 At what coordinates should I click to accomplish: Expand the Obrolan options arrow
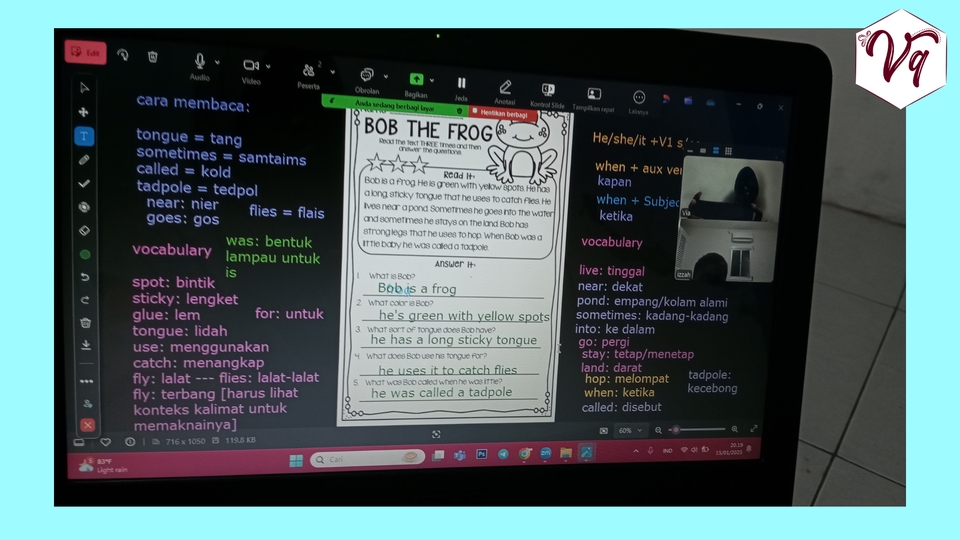(x=386, y=77)
